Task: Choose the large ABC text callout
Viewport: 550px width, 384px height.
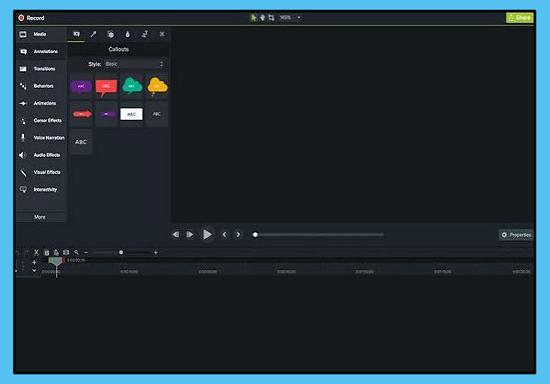Action: pos(81,142)
